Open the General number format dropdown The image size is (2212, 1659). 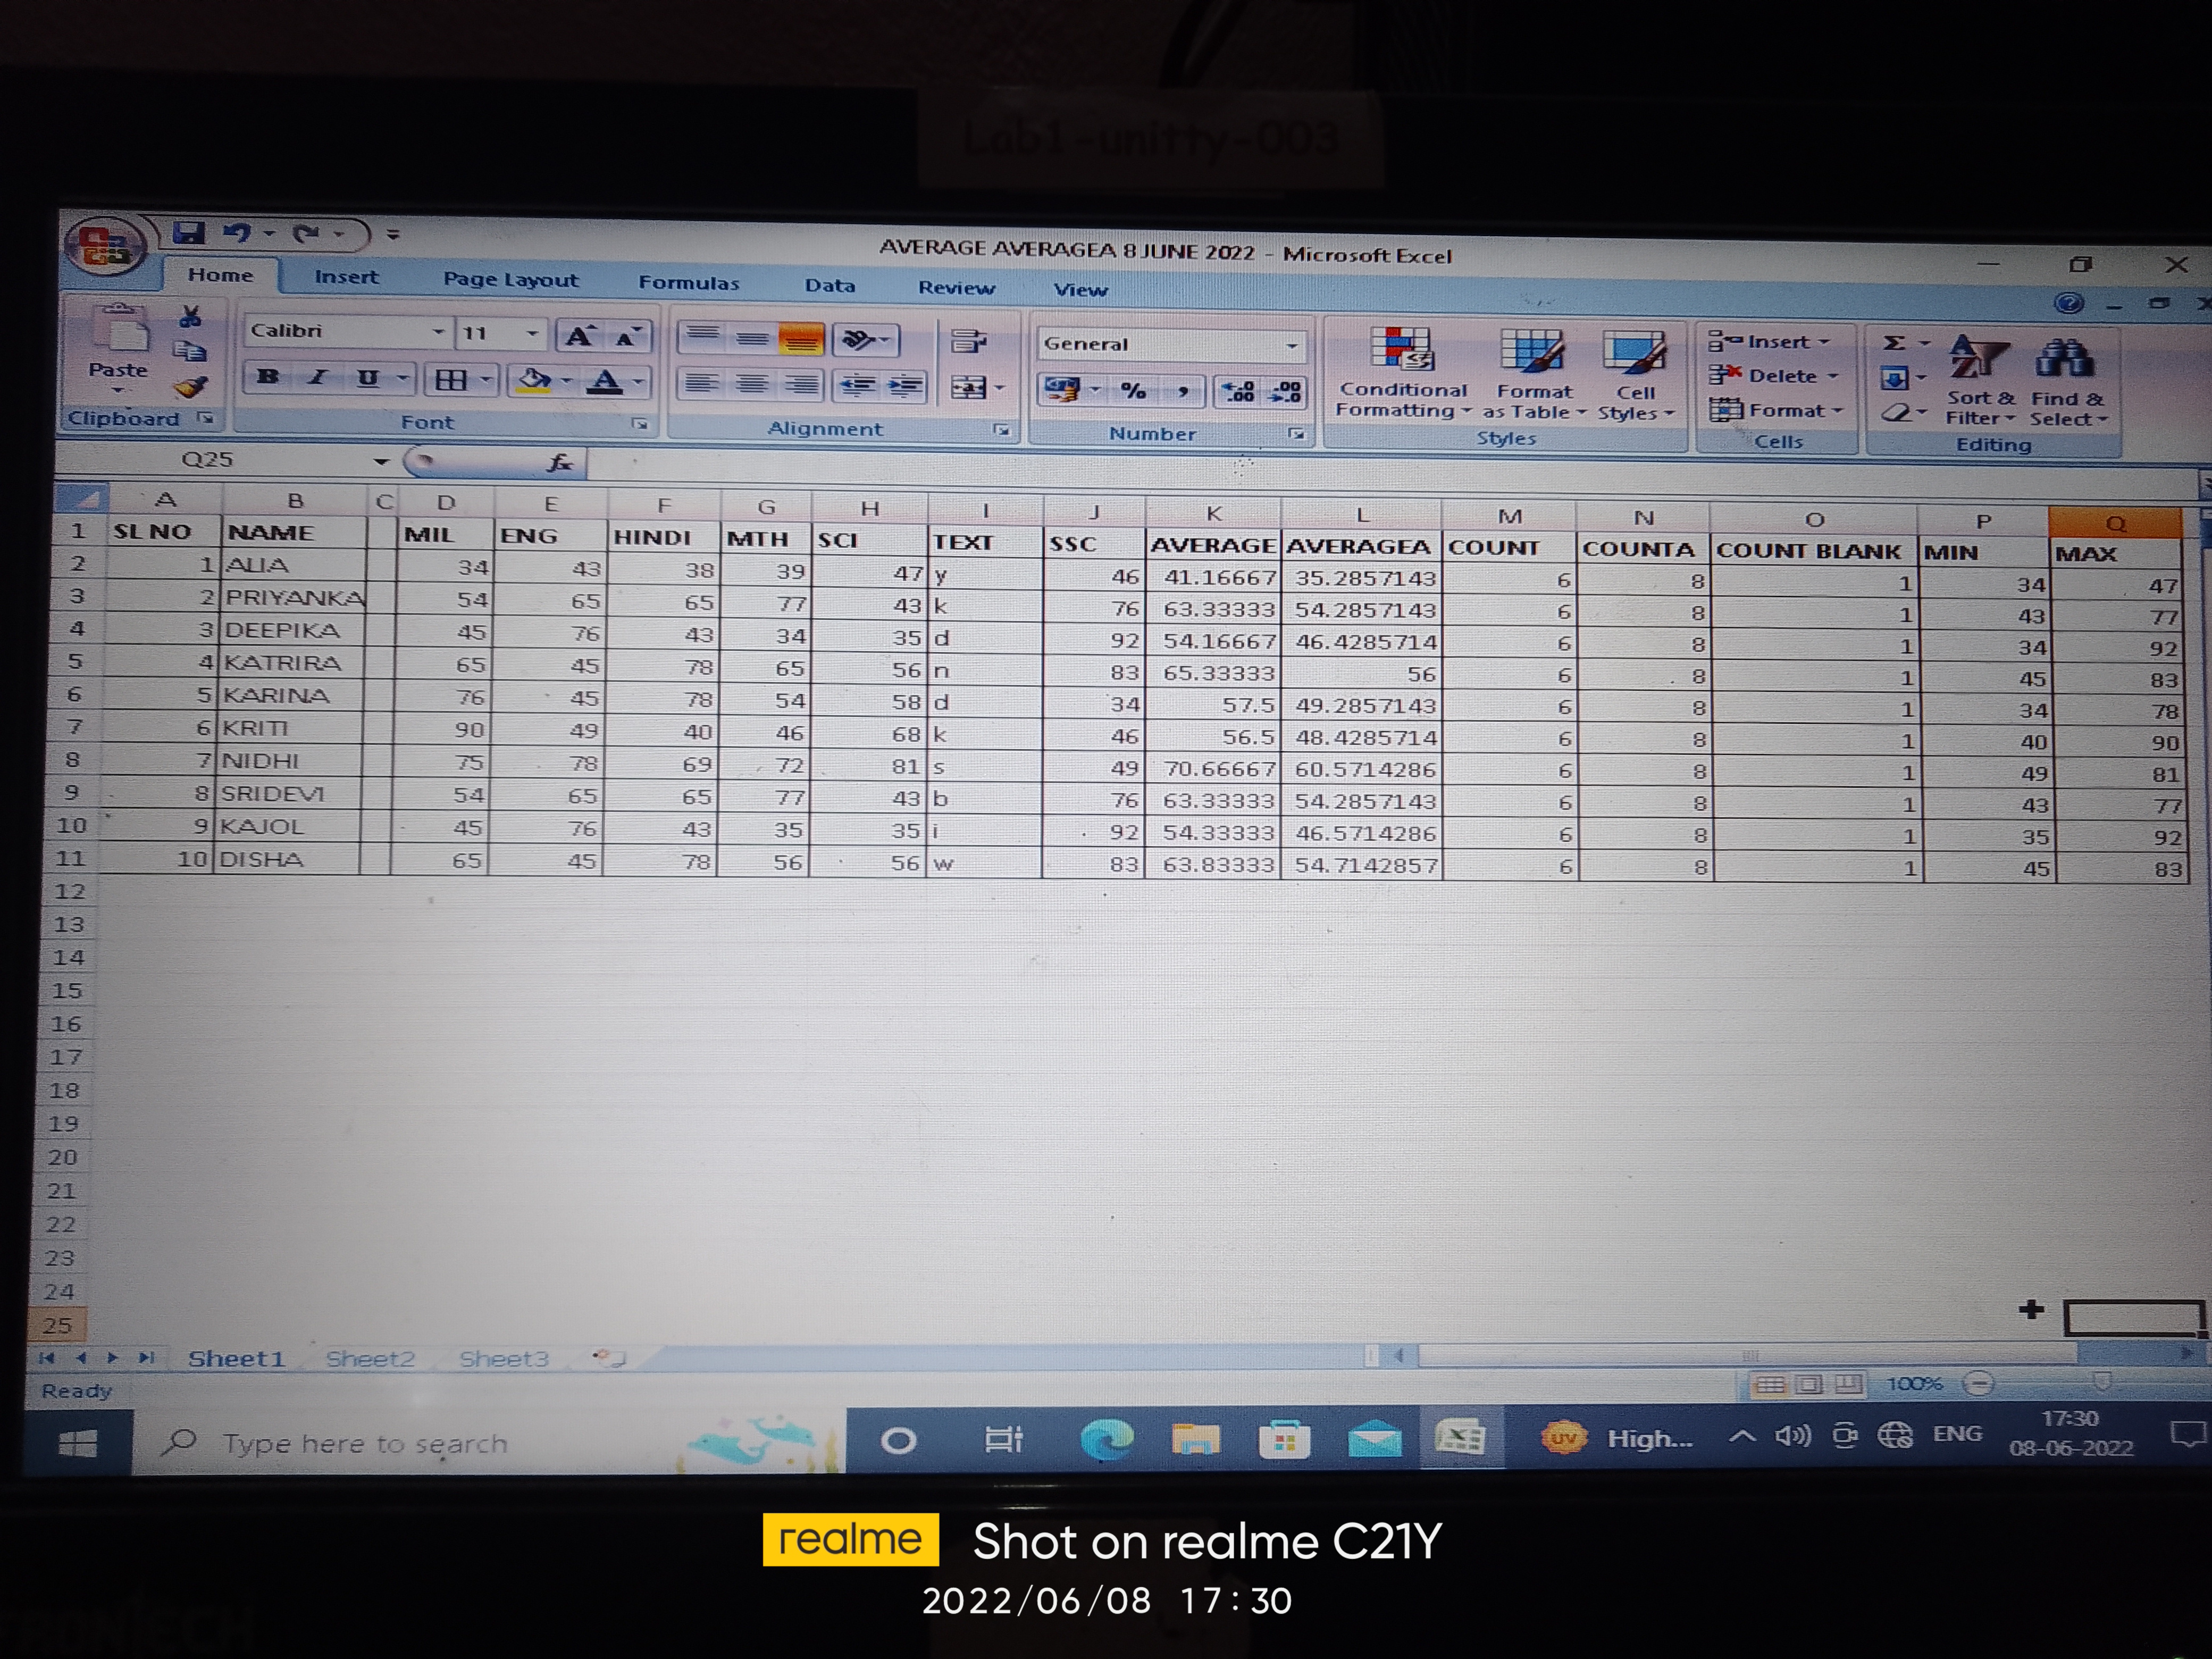1291,346
